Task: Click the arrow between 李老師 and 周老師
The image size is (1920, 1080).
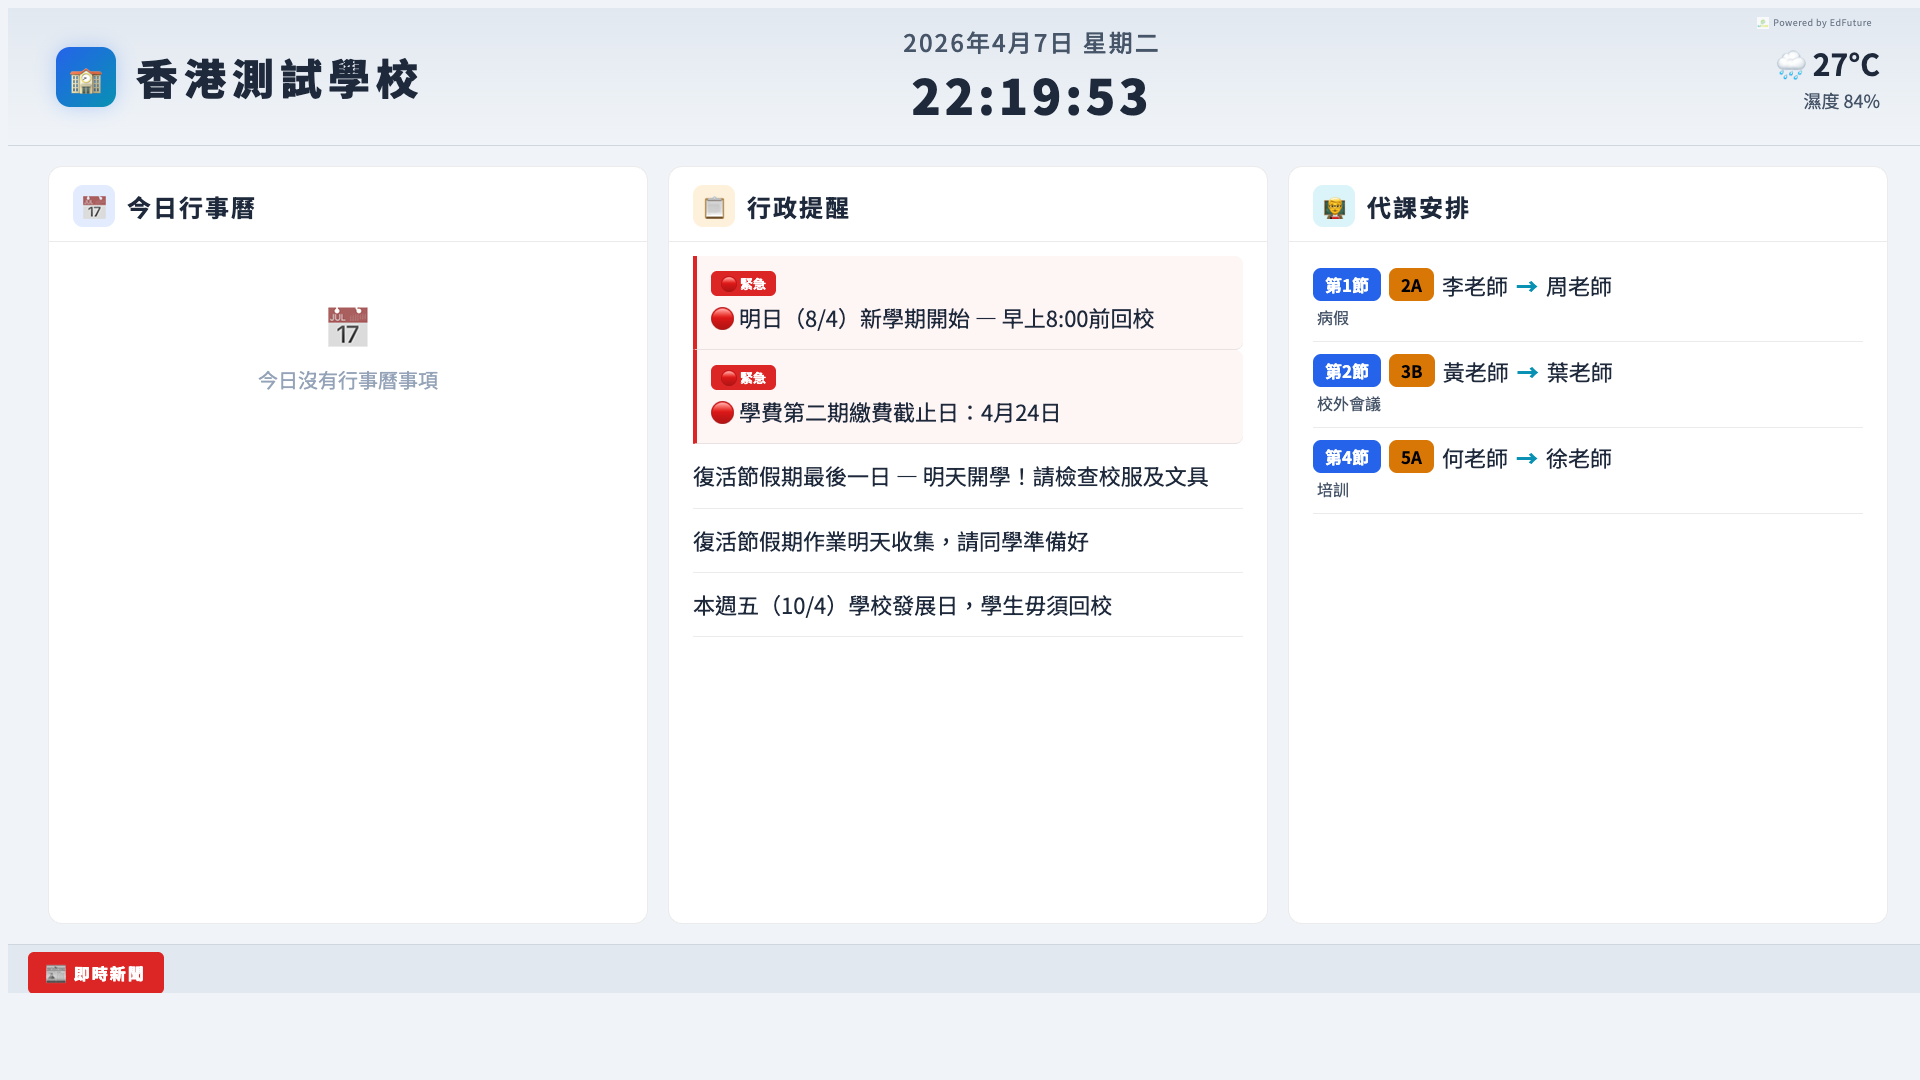Action: pyautogui.click(x=1527, y=287)
